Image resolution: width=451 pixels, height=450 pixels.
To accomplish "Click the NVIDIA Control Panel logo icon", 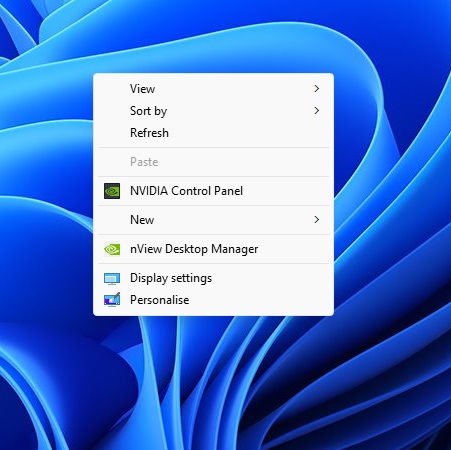I will tap(112, 191).
